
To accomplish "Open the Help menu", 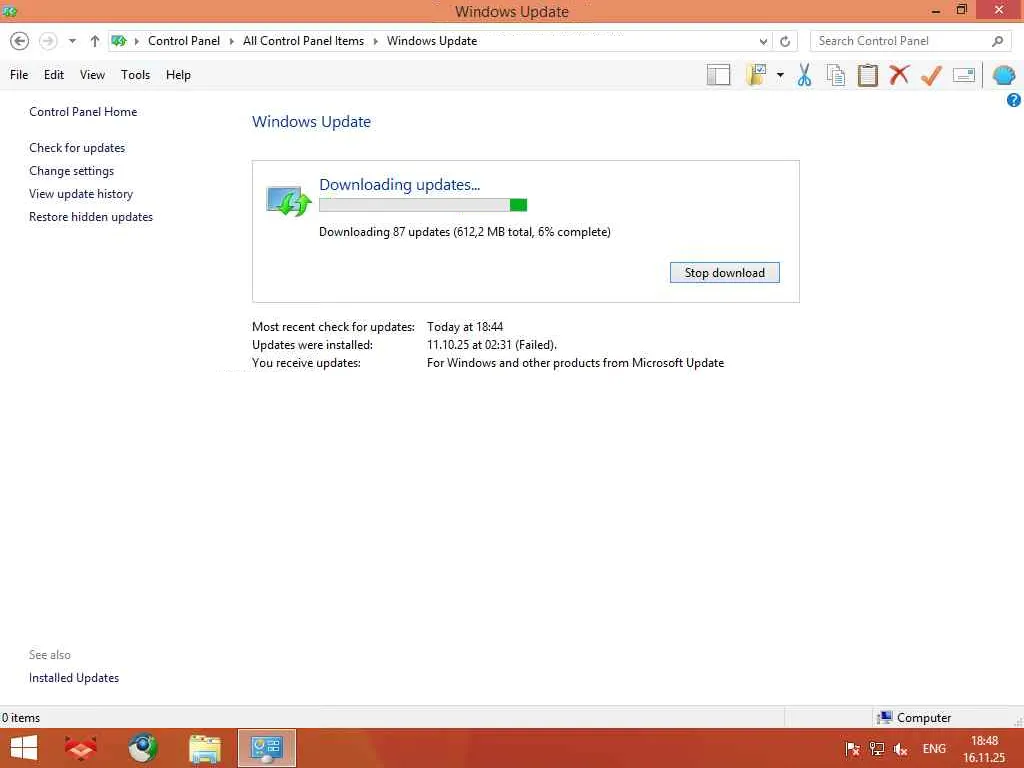I will pyautogui.click(x=178, y=74).
